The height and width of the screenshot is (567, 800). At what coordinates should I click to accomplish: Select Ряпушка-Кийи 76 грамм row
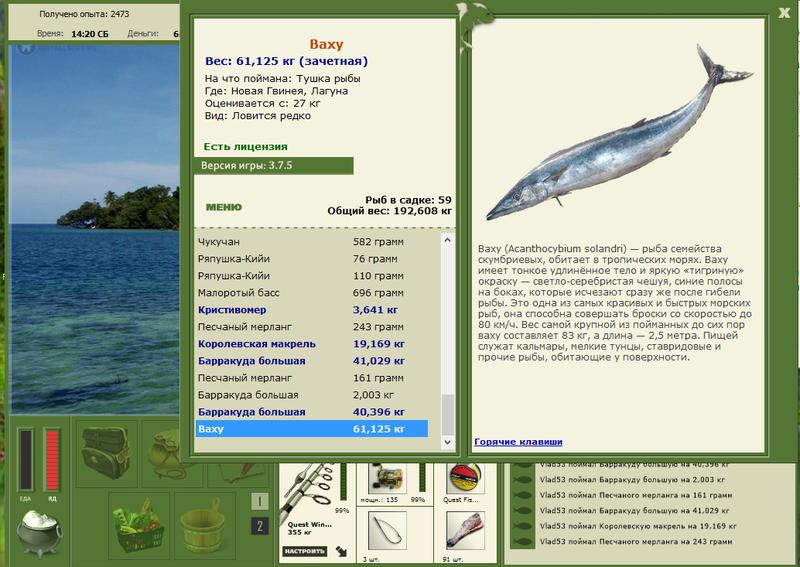coord(312,259)
